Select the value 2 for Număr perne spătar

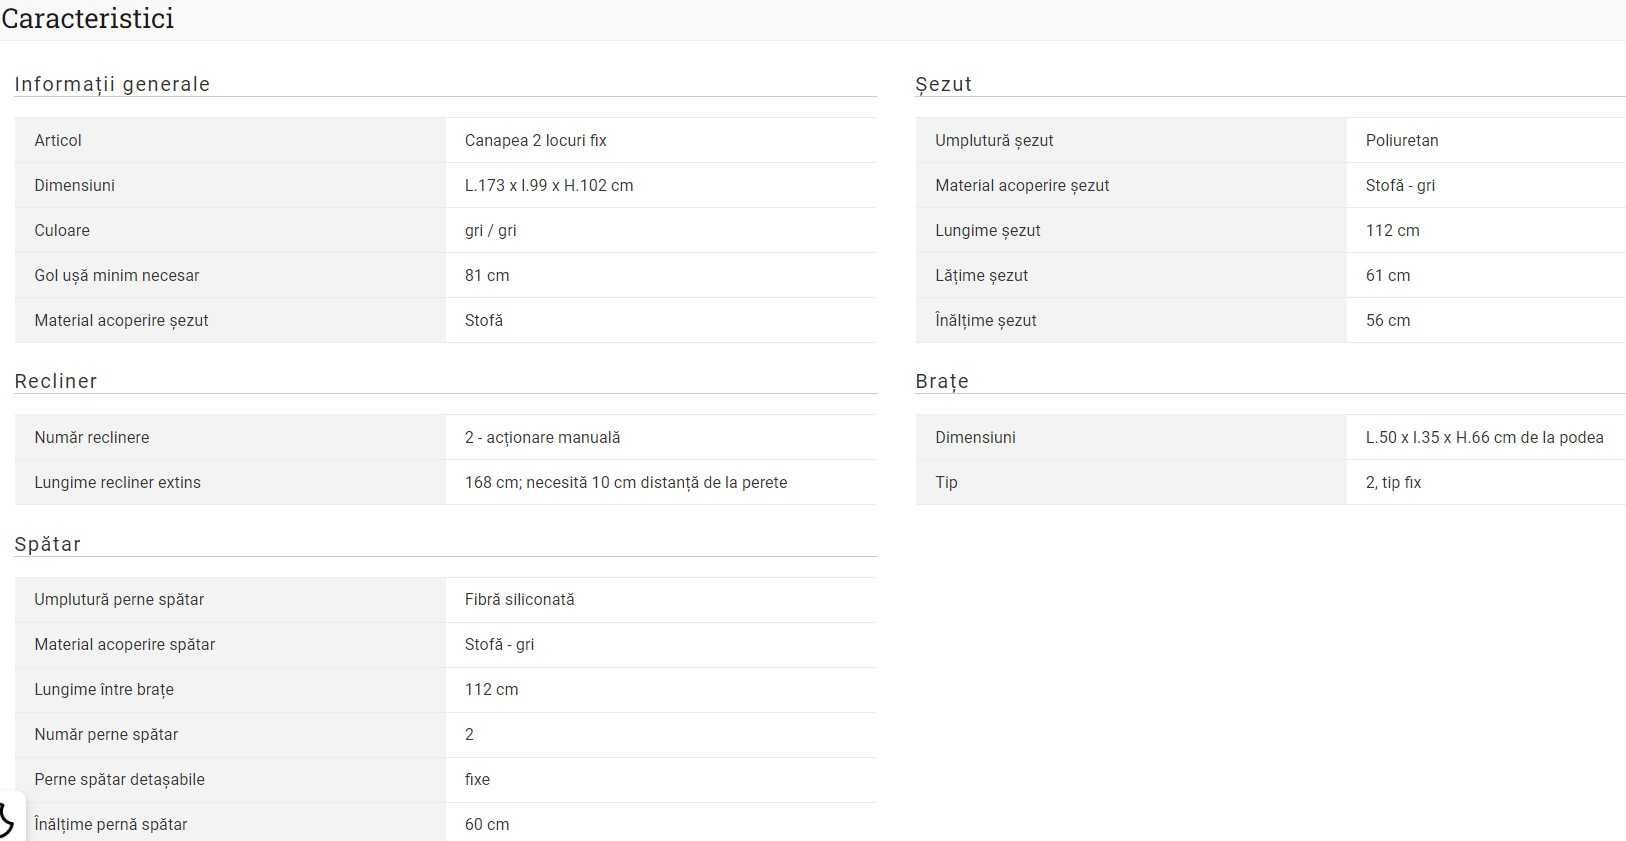[469, 734]
